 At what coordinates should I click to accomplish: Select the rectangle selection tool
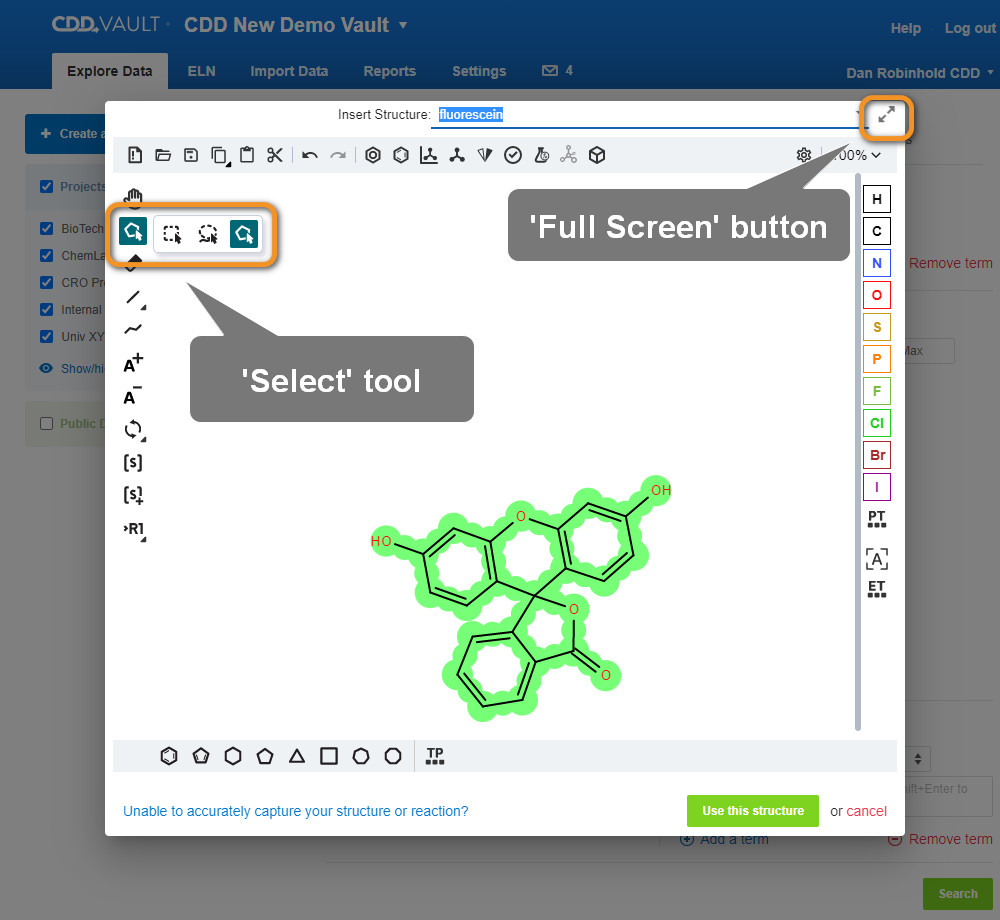(172, 234)
